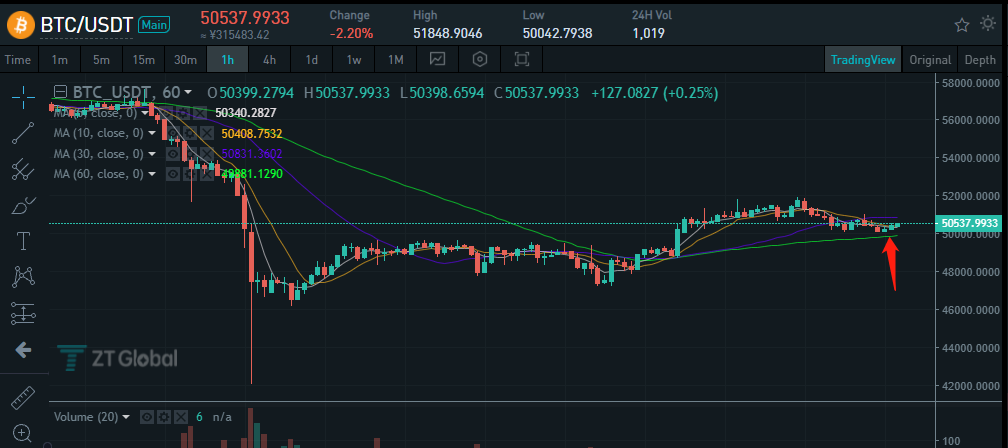
Task: Hide the MA 10 indicator line
Action: 172,134
